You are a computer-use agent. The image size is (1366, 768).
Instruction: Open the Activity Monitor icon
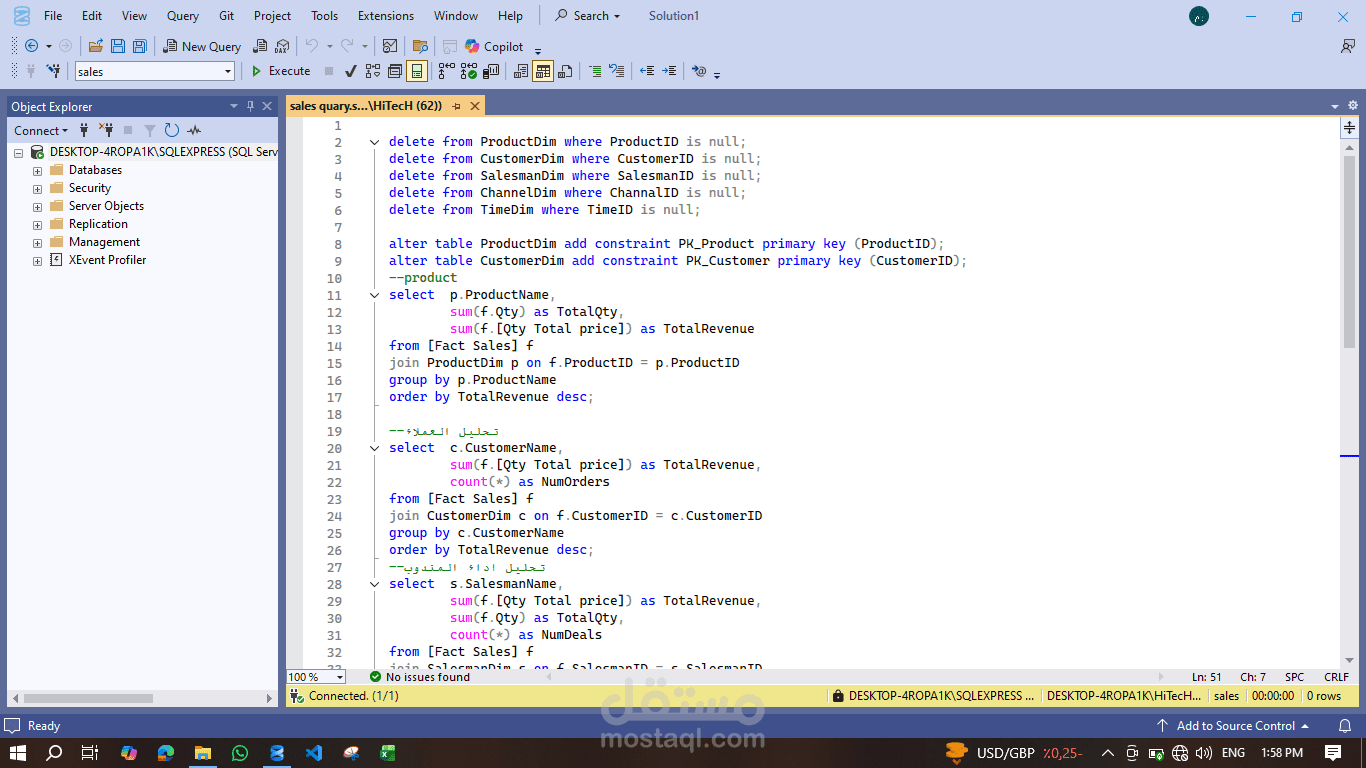[390, 46]
